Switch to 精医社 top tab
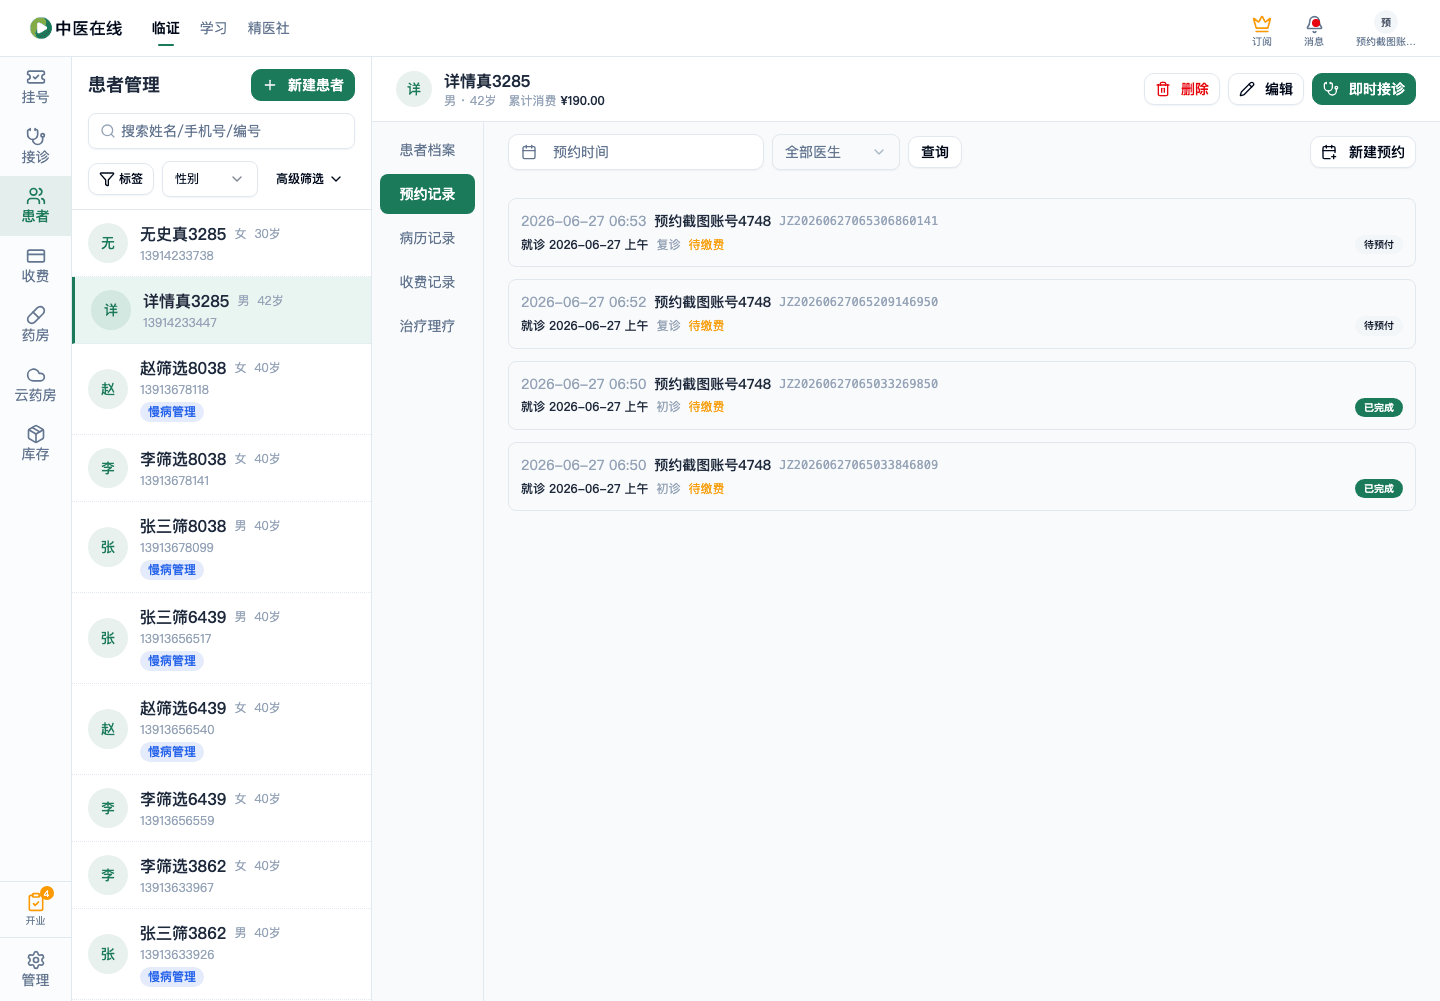The width and height of the screenshot is (1440, 1001). 269,28
